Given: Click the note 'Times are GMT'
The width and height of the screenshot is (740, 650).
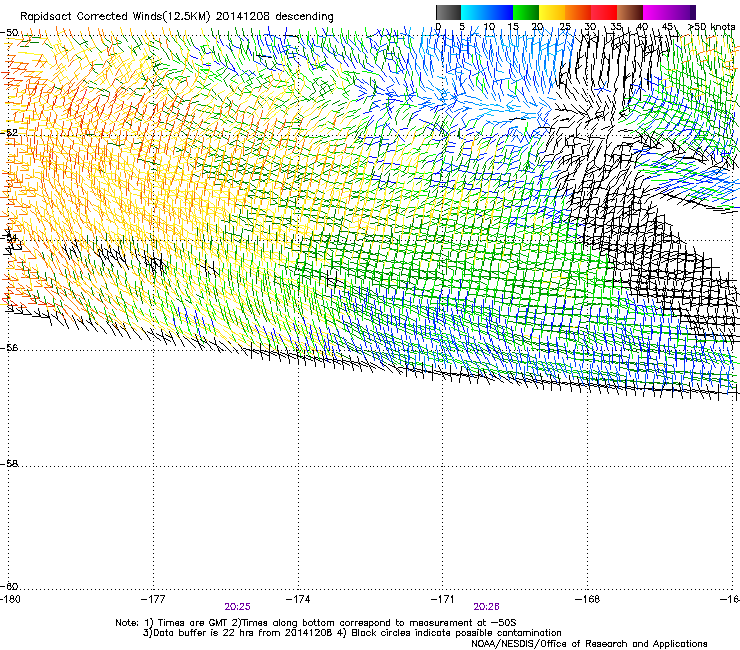Looking at the screenshot, I should pyautogui.click(x=193, y=623).
